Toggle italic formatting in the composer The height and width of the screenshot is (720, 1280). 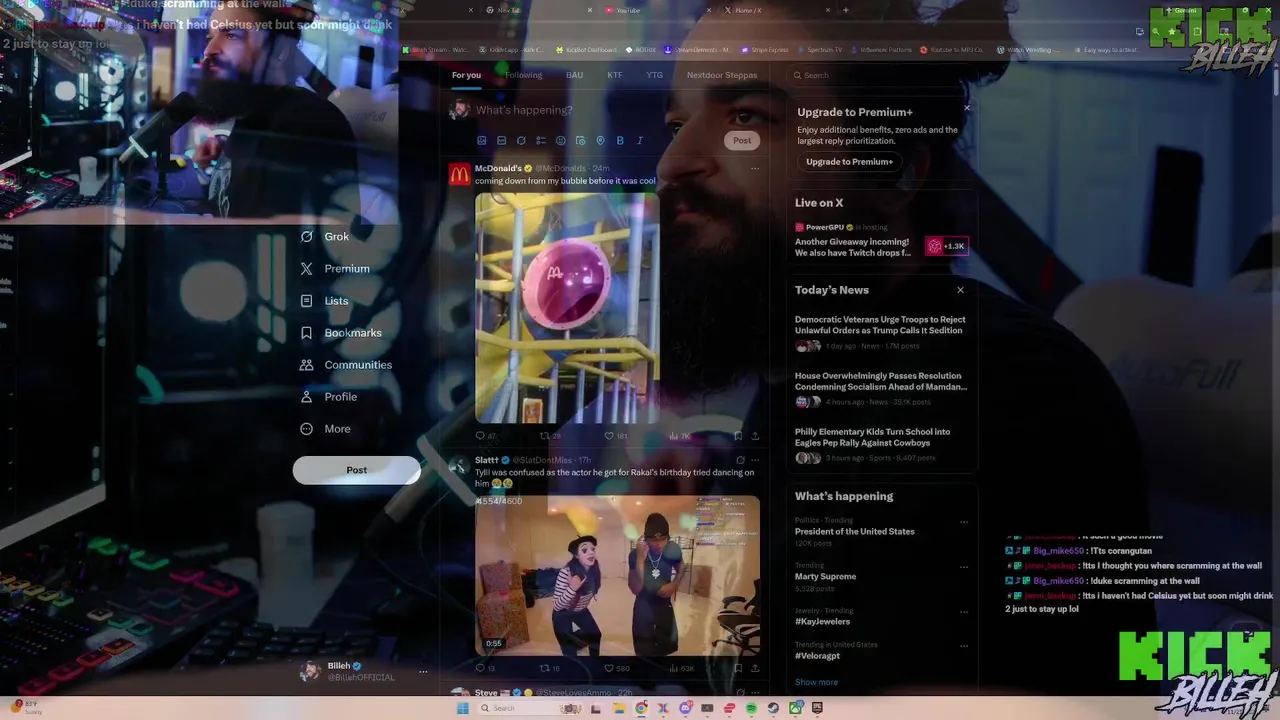point(640,141)
